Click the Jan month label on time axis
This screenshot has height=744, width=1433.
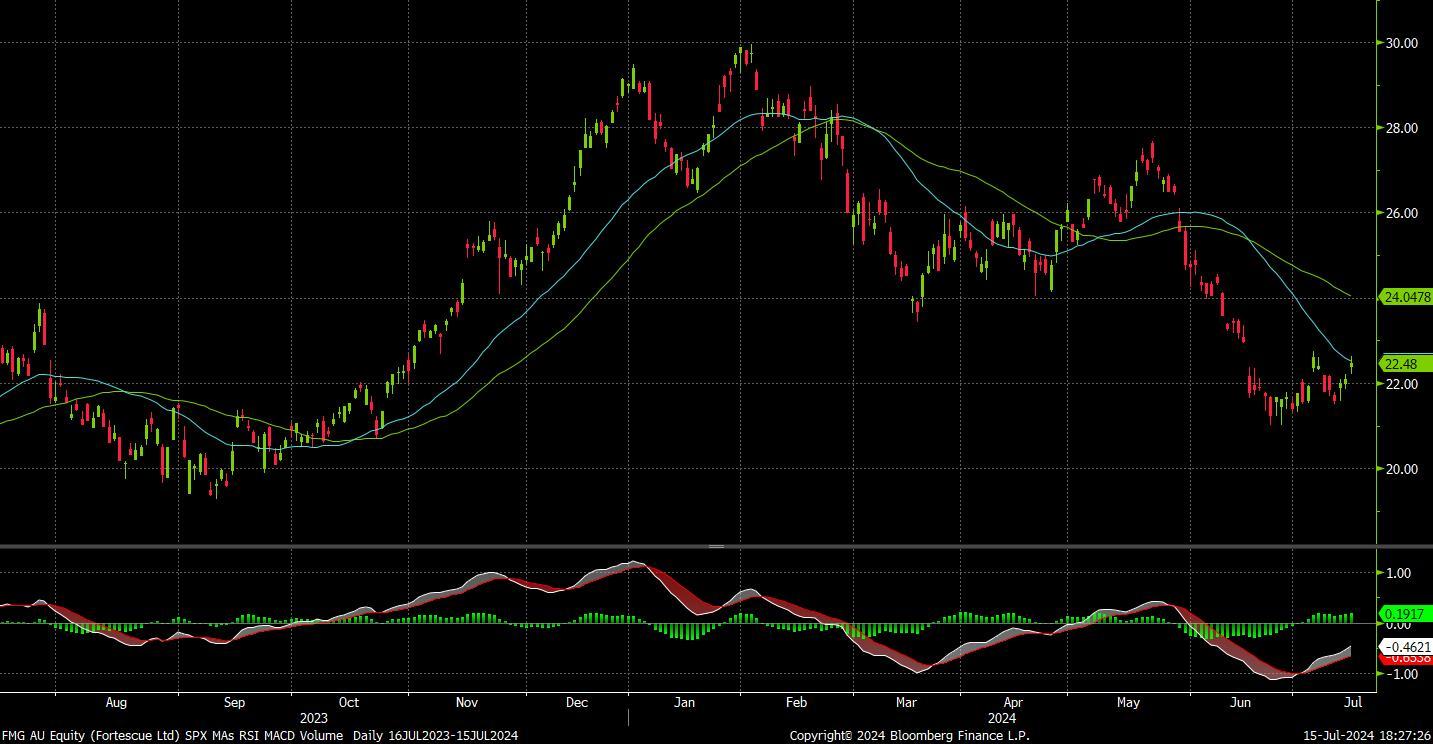click(684, 703)
